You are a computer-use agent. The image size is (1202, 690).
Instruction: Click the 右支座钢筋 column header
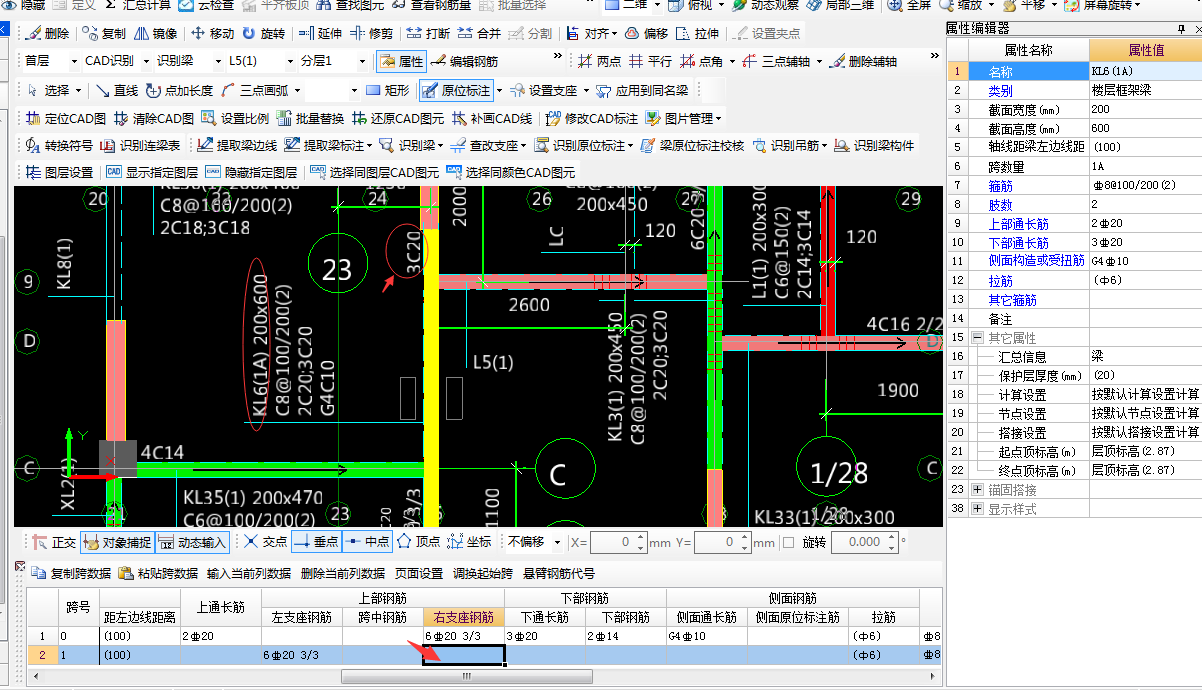point(463,617)
